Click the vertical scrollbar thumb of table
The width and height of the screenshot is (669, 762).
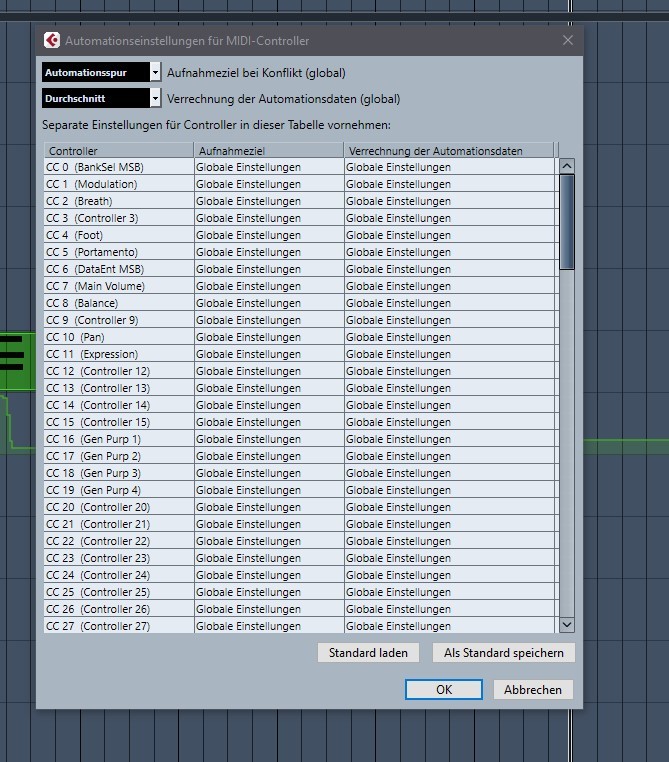click(x=567, y=221)
